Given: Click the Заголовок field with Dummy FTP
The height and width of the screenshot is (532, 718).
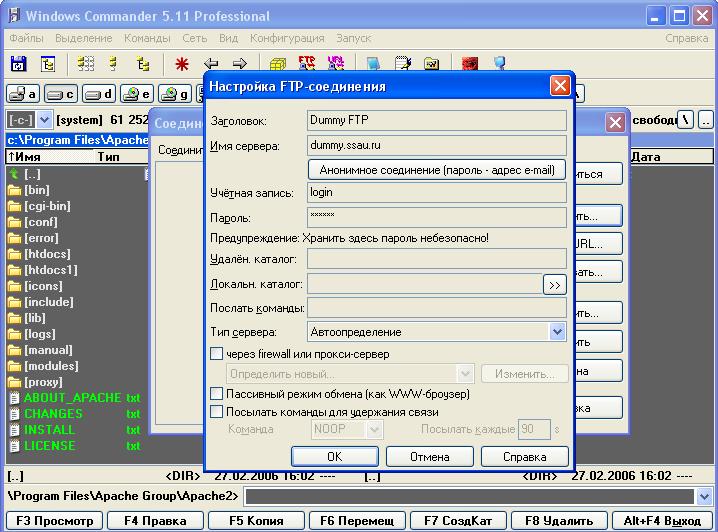Looking at the screenshot, I should (x=437, y=120).
